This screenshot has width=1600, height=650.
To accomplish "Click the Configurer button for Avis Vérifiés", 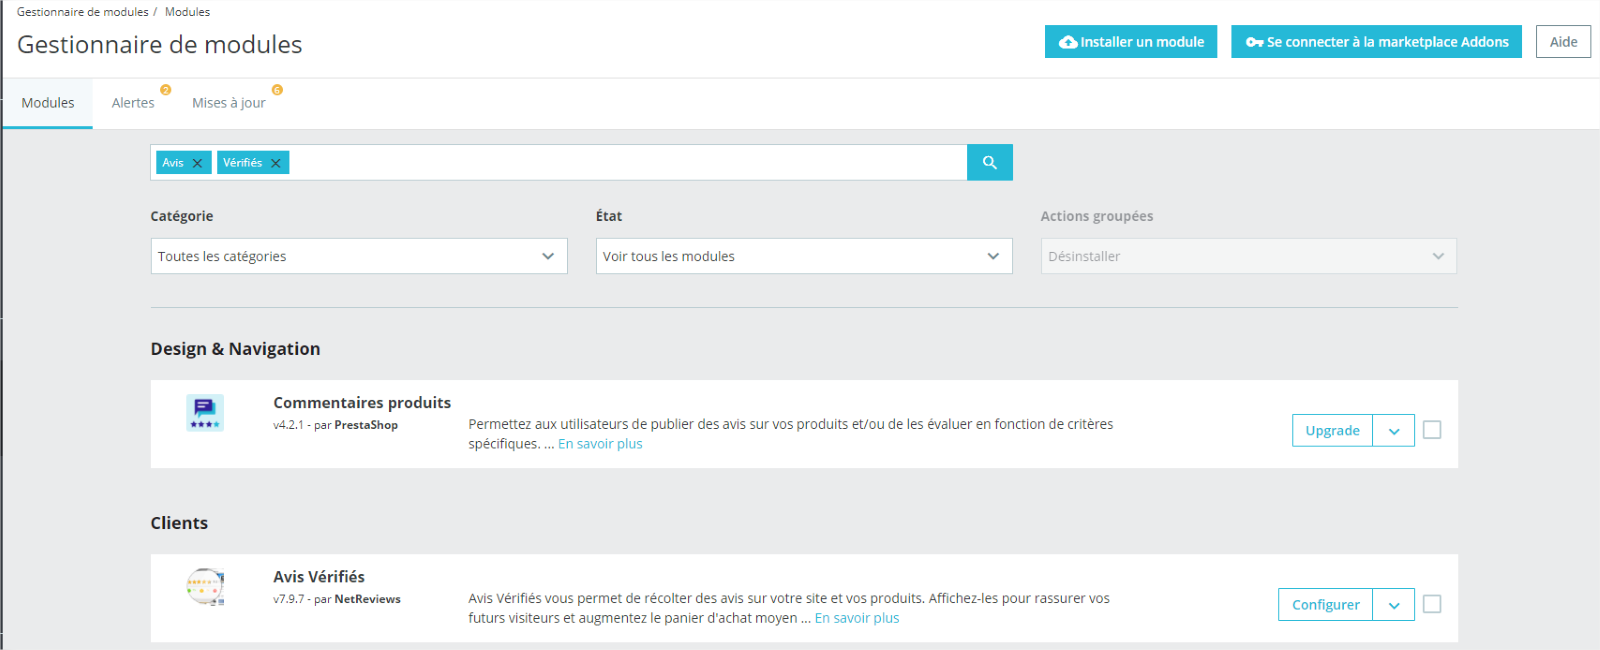I will [1325, 605].
